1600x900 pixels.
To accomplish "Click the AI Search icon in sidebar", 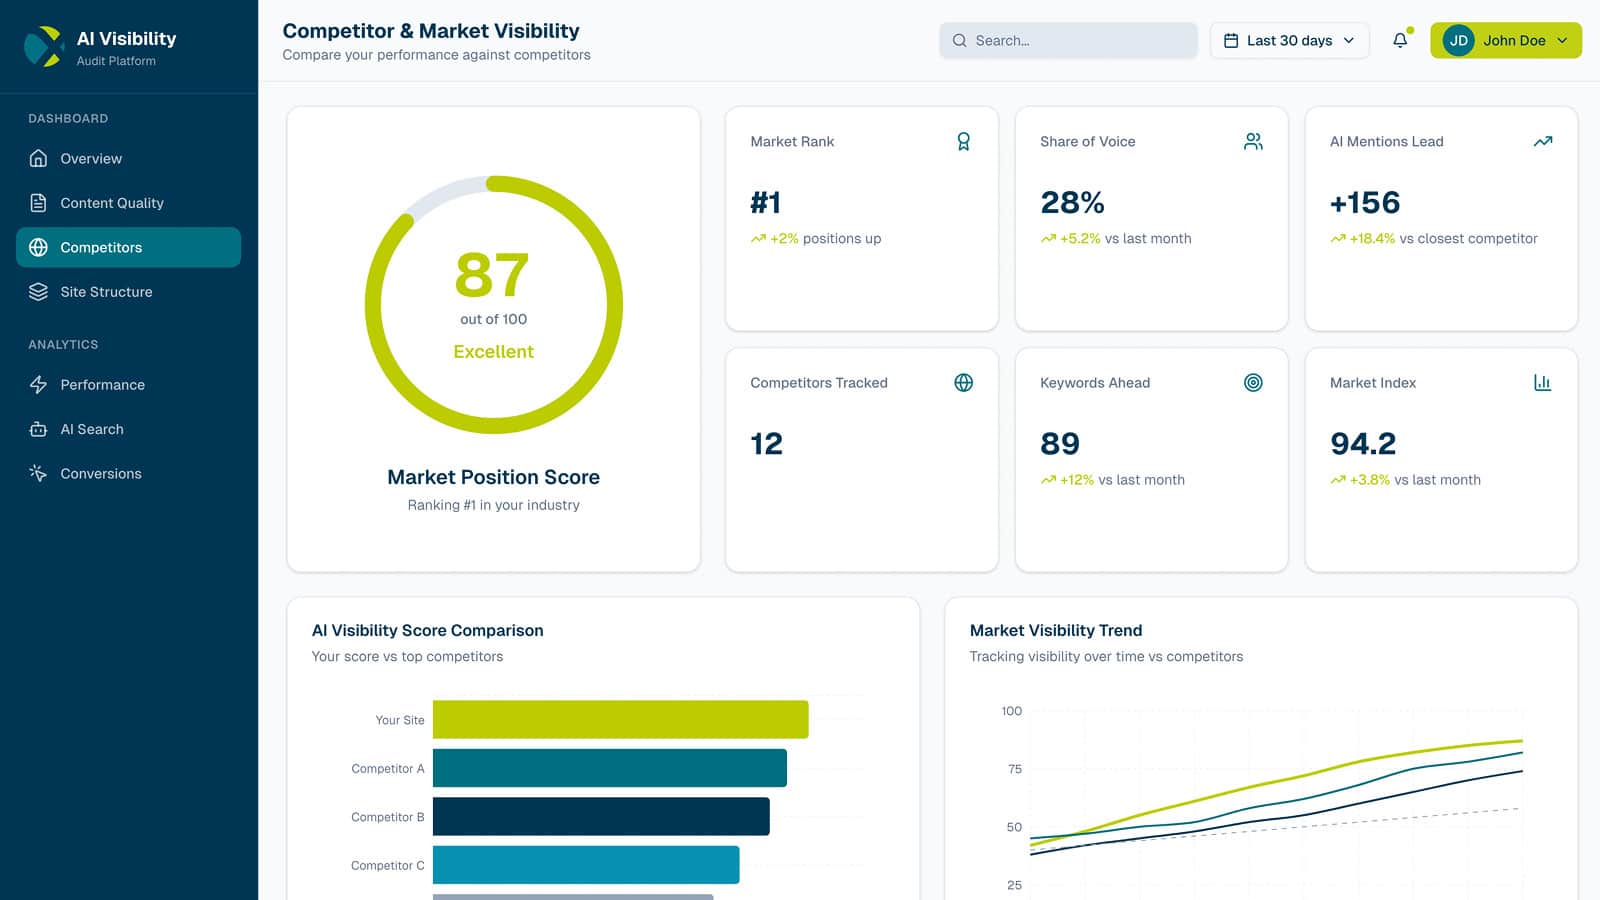I will pos(37,429).
